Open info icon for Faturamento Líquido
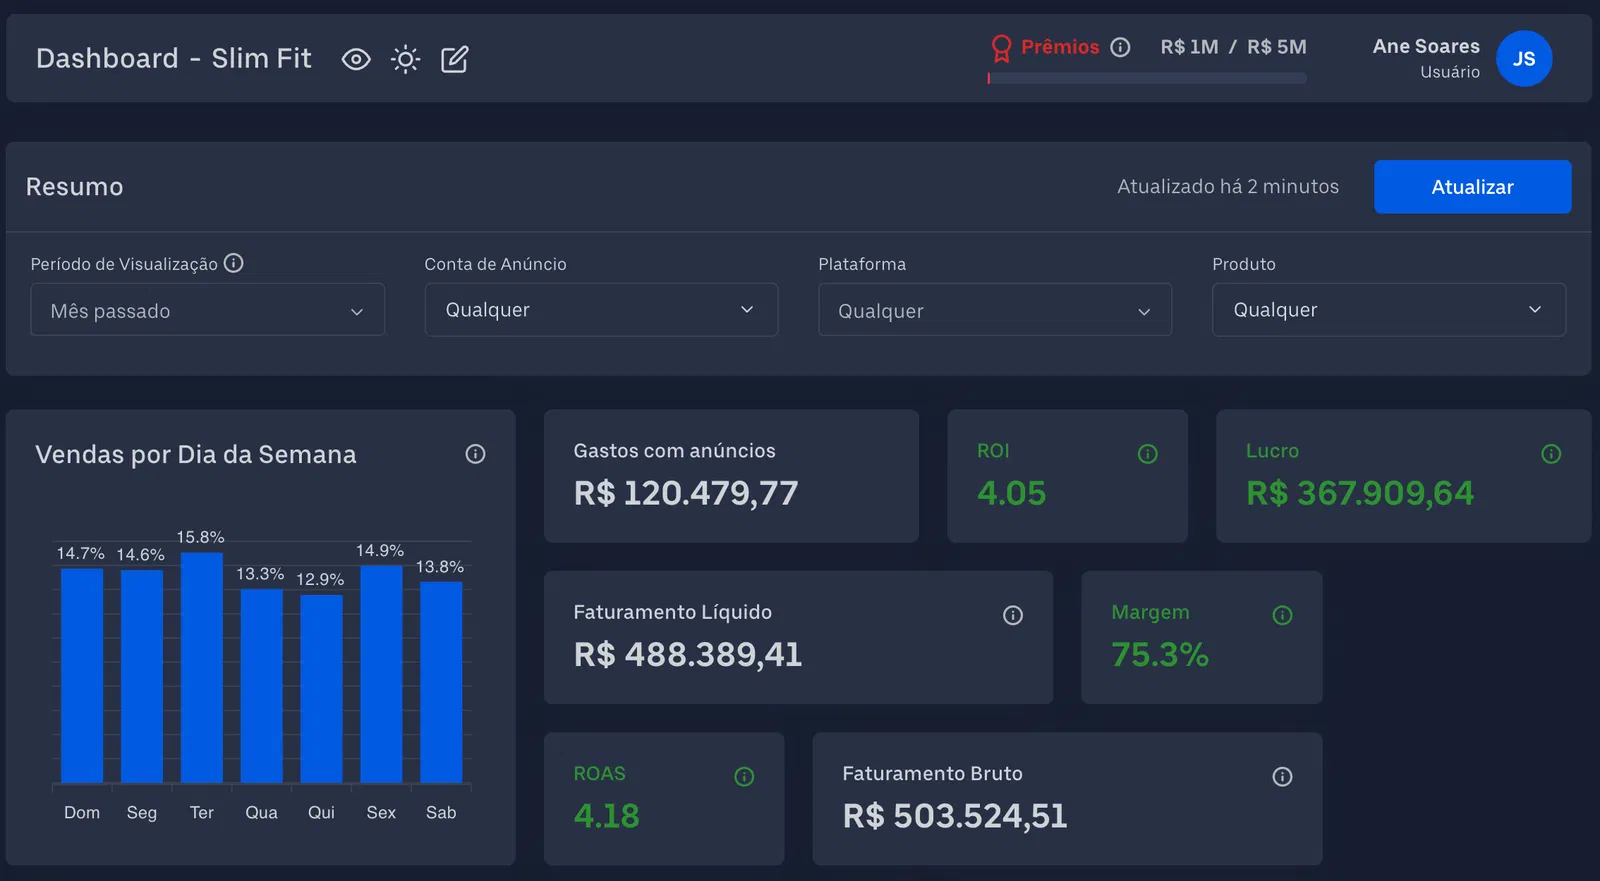 [1012, 615]
